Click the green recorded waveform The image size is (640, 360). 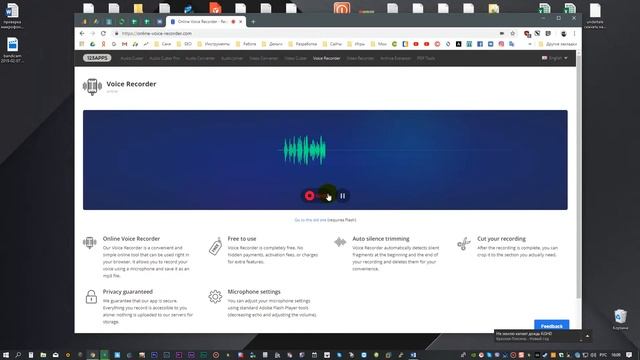[304, 150]
